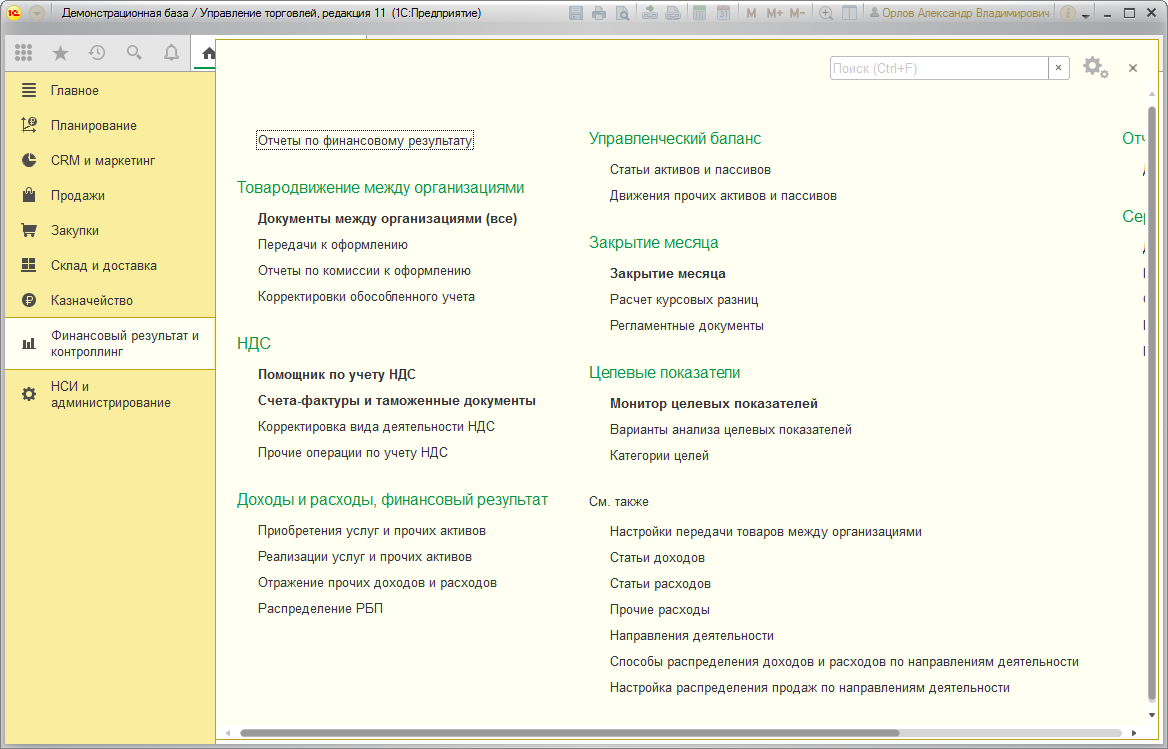Viewport: 1168px width, 749px height.
Task: Expand service info dropdown arrow near user
Action: [x=1086, y=15]
